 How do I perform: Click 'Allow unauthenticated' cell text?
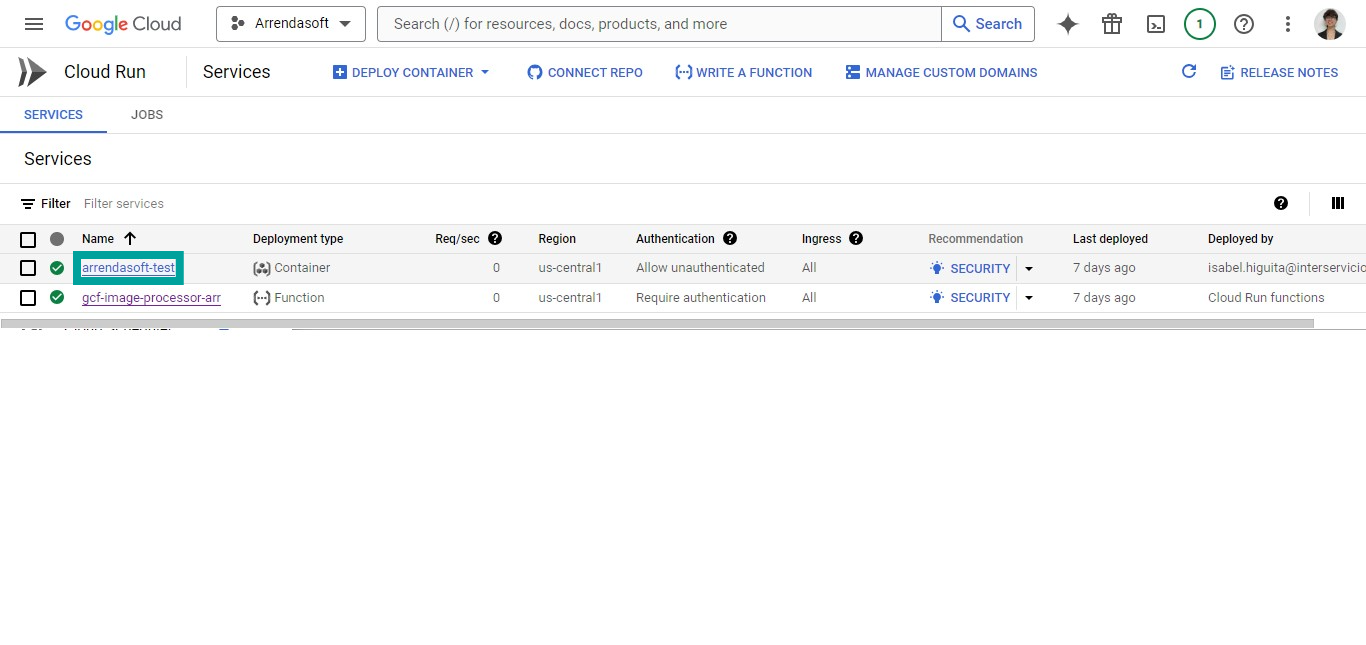coord(700,268)
